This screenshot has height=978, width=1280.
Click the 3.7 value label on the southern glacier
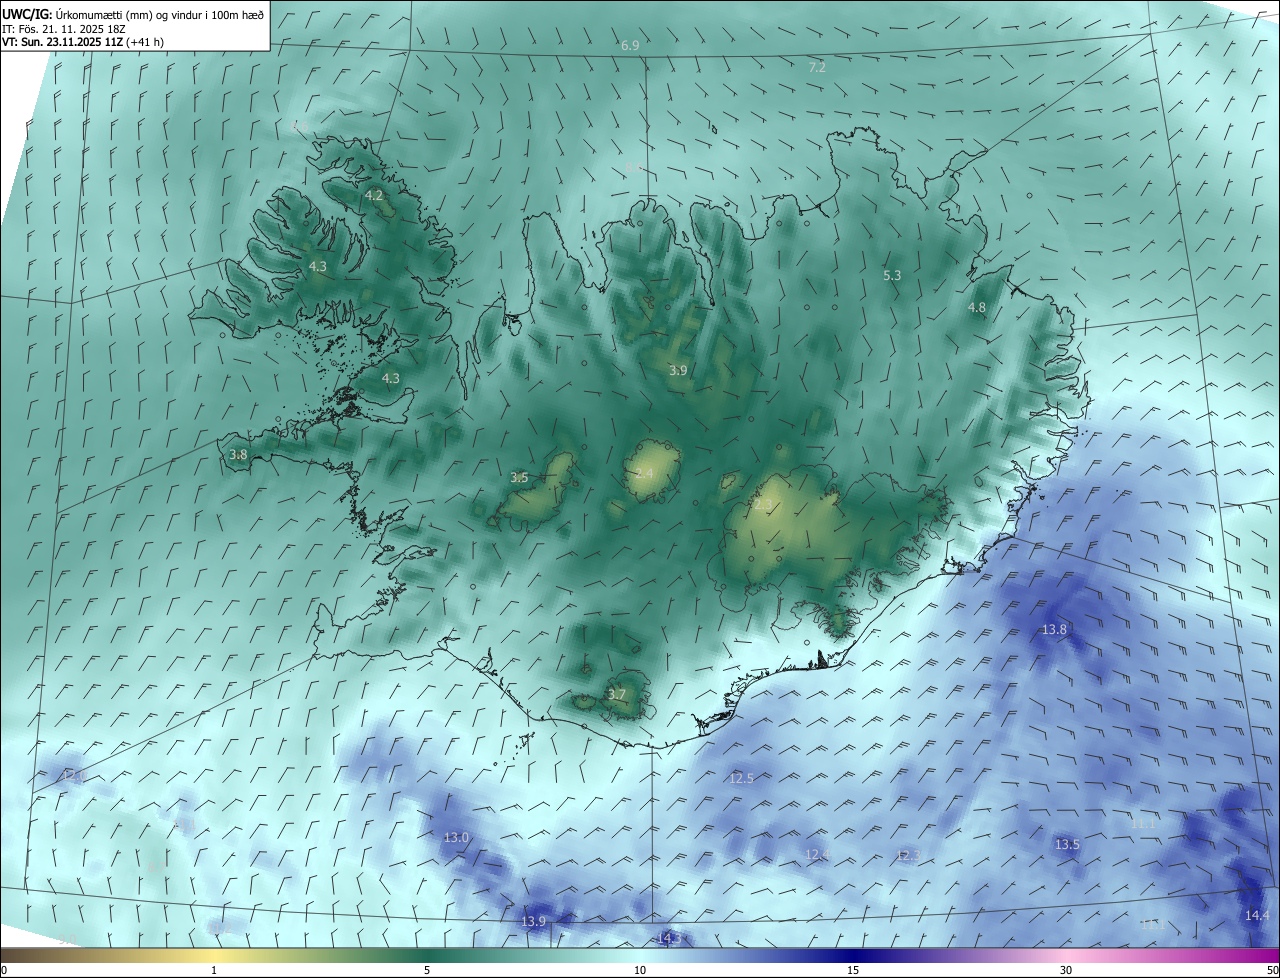617,695
